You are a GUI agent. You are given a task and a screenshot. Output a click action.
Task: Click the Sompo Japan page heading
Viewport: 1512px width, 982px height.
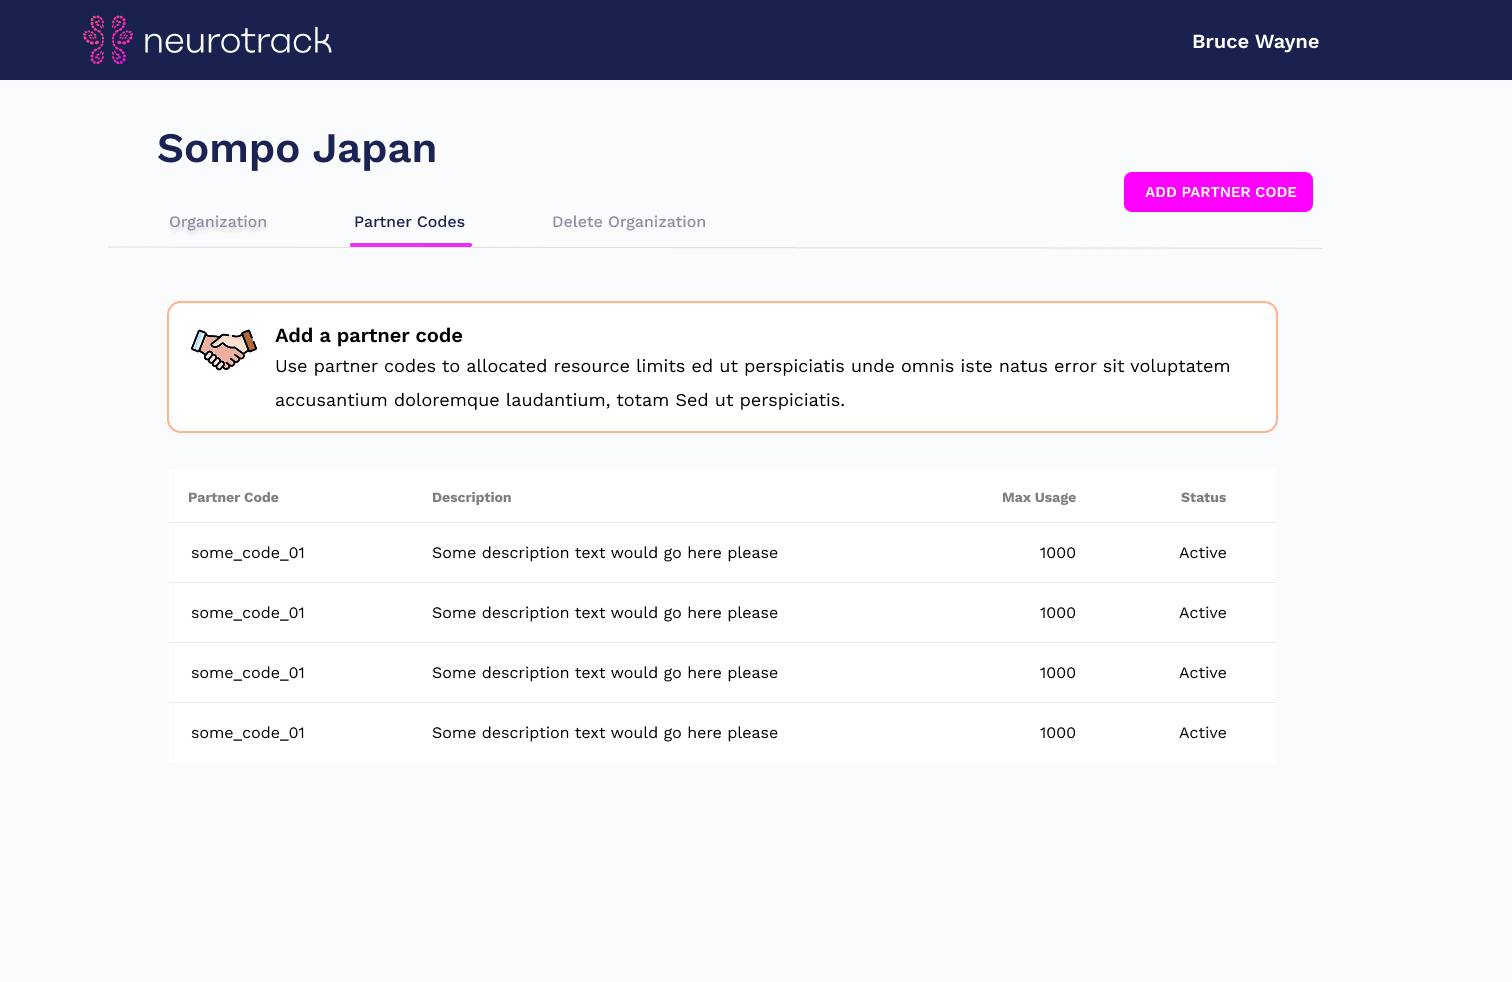click(296, 148)
